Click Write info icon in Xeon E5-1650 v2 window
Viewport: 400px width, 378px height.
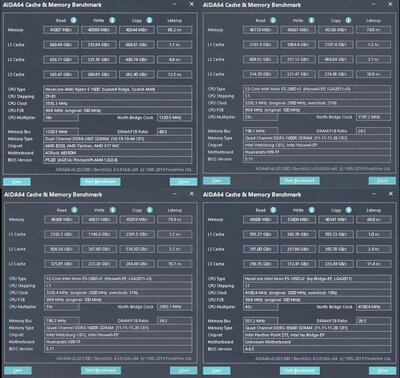[311, 210]
